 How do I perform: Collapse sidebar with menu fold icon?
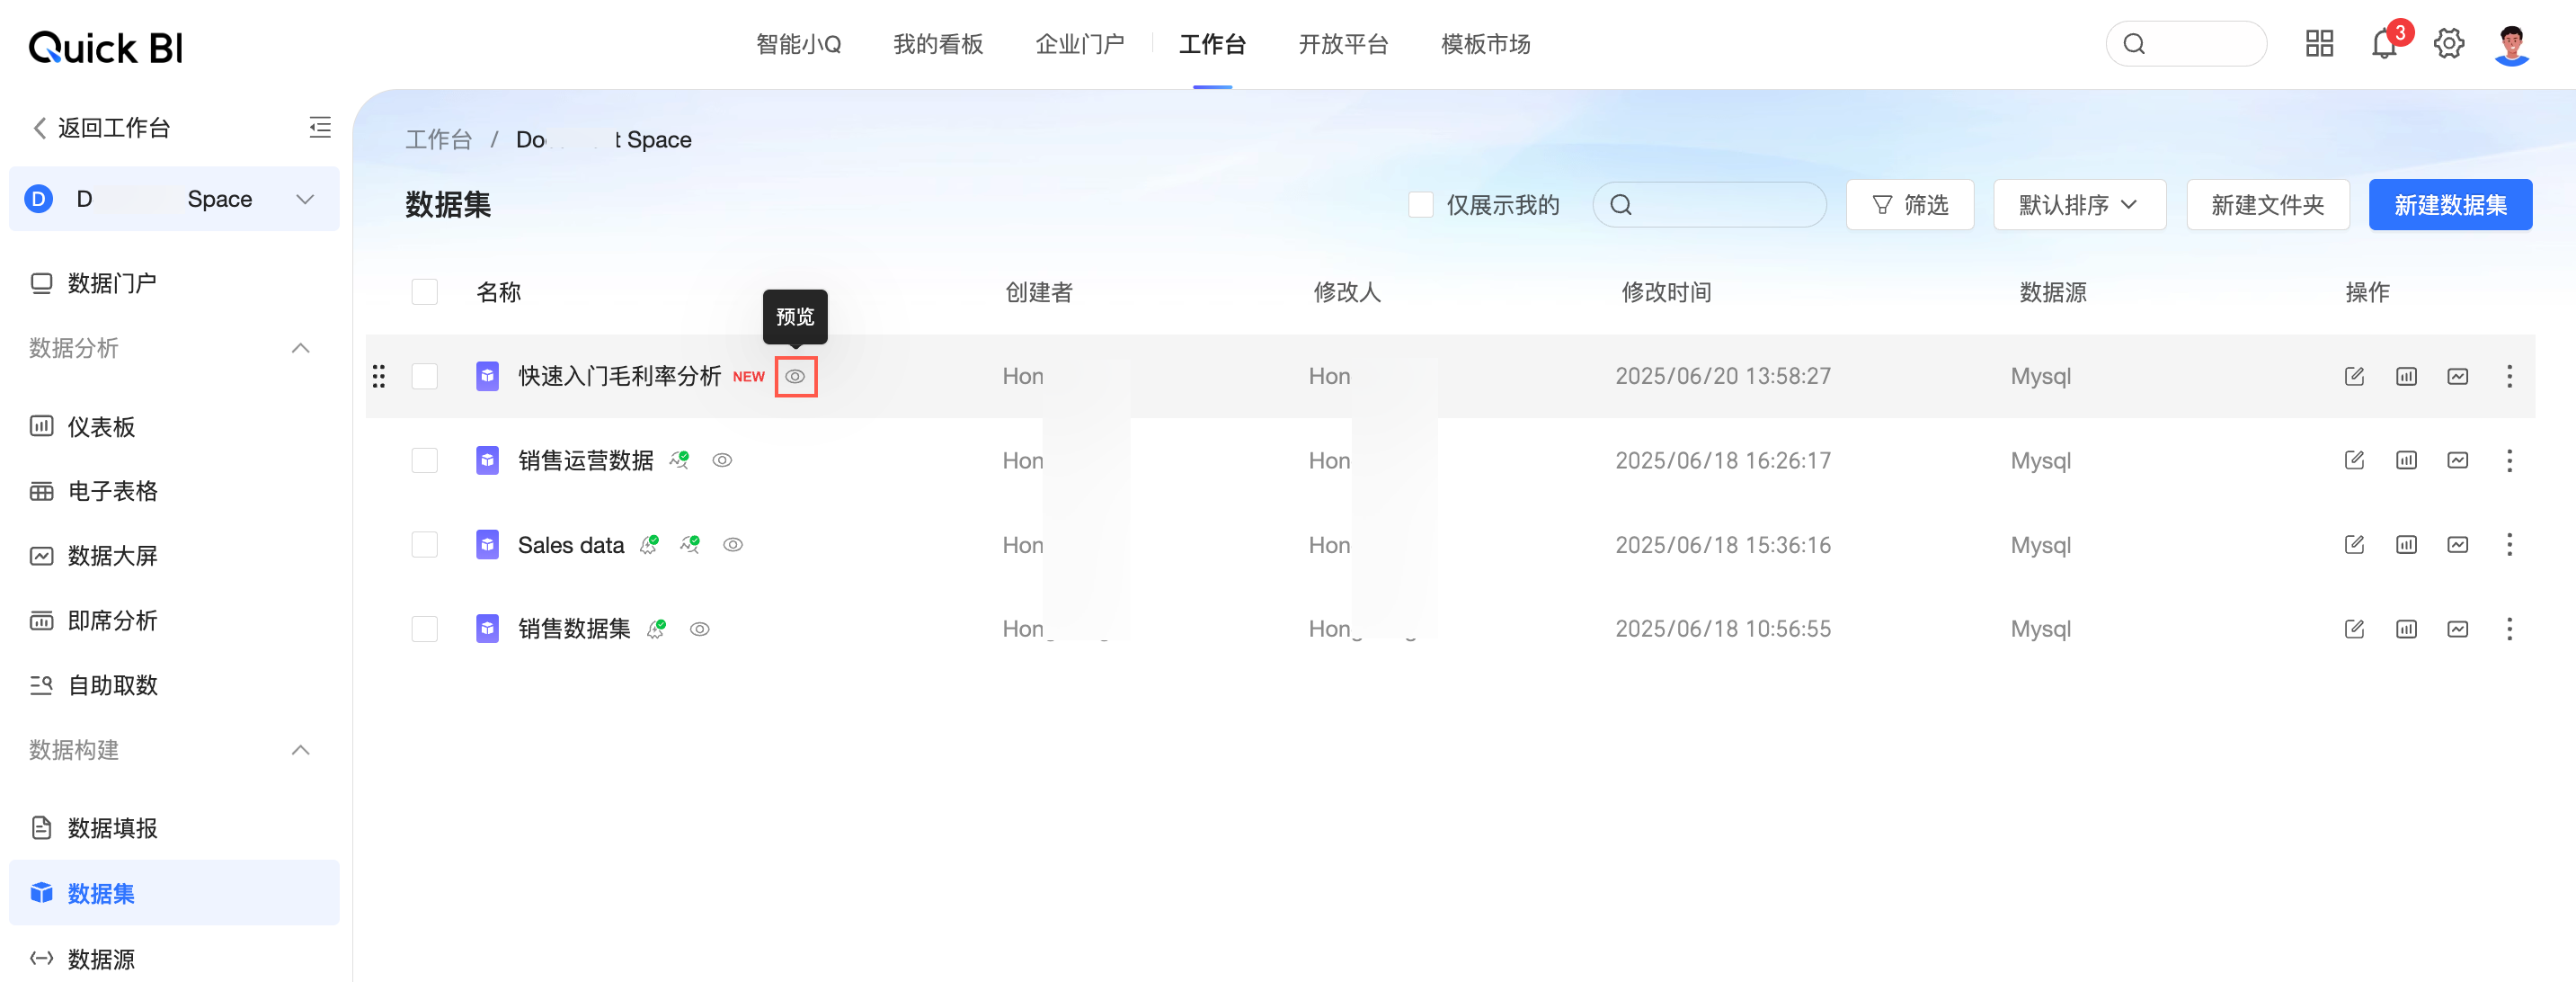(320, 127)
